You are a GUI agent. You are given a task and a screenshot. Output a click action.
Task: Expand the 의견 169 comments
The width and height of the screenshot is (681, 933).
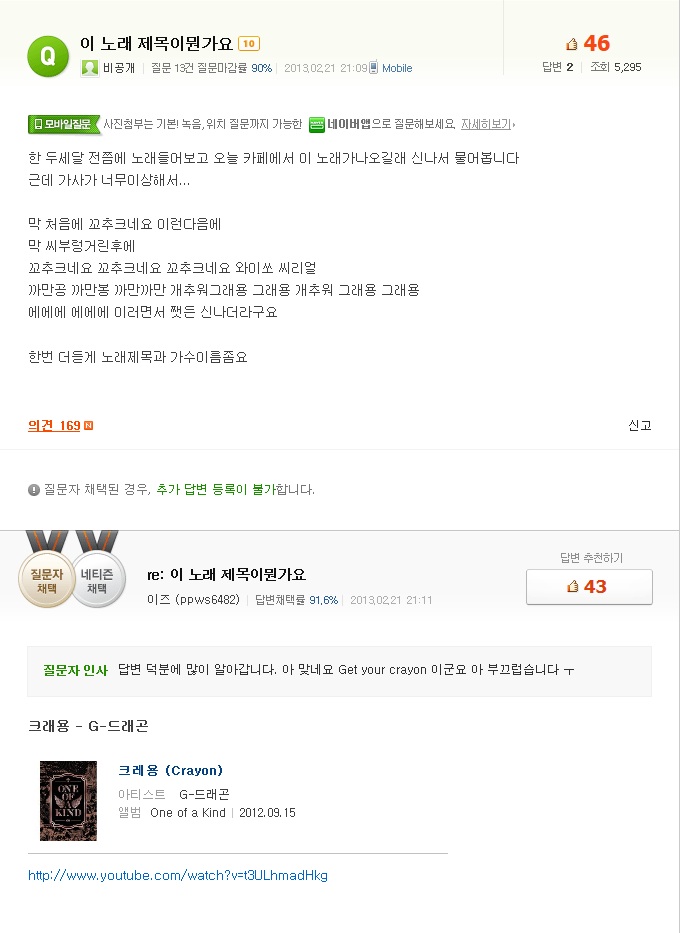[55, 426]
